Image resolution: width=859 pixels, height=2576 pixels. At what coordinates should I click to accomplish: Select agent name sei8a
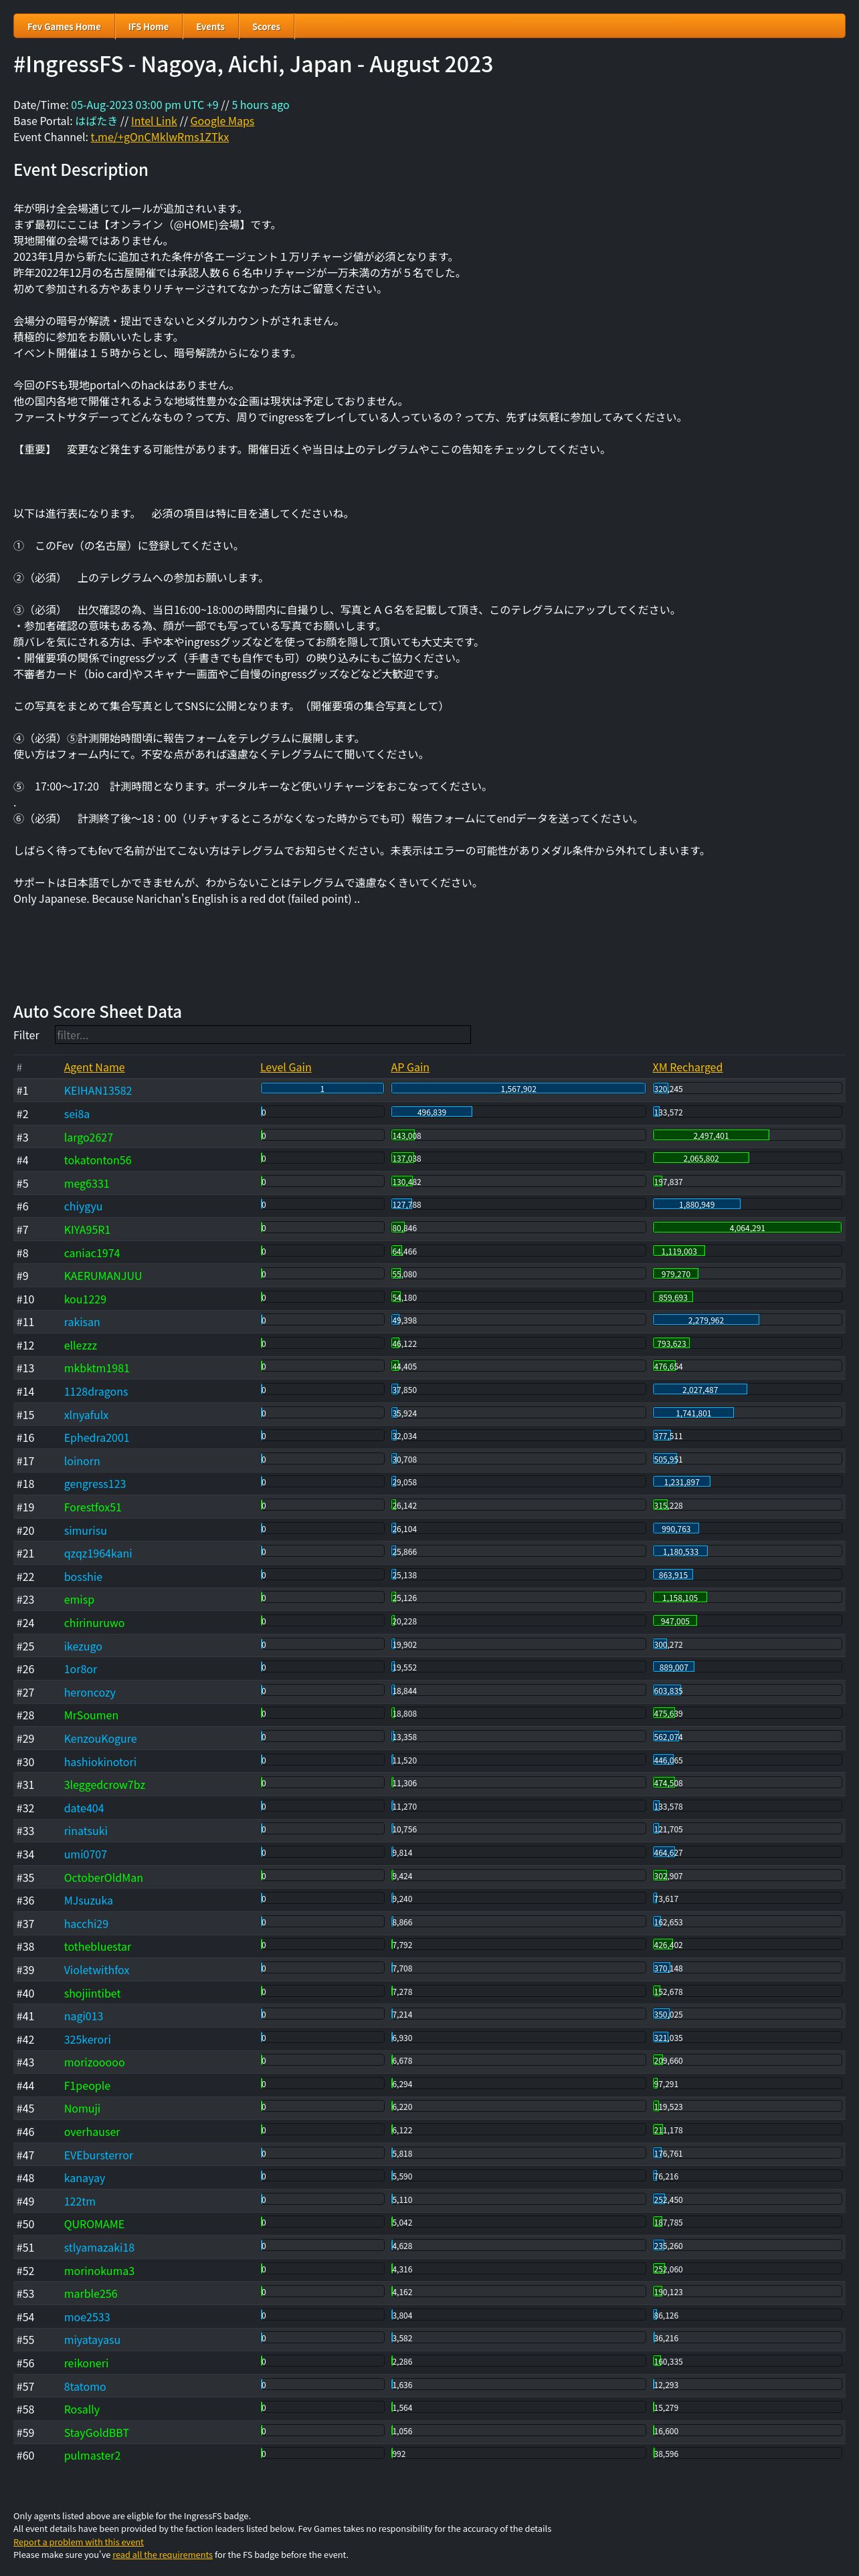pos(77,1114)
